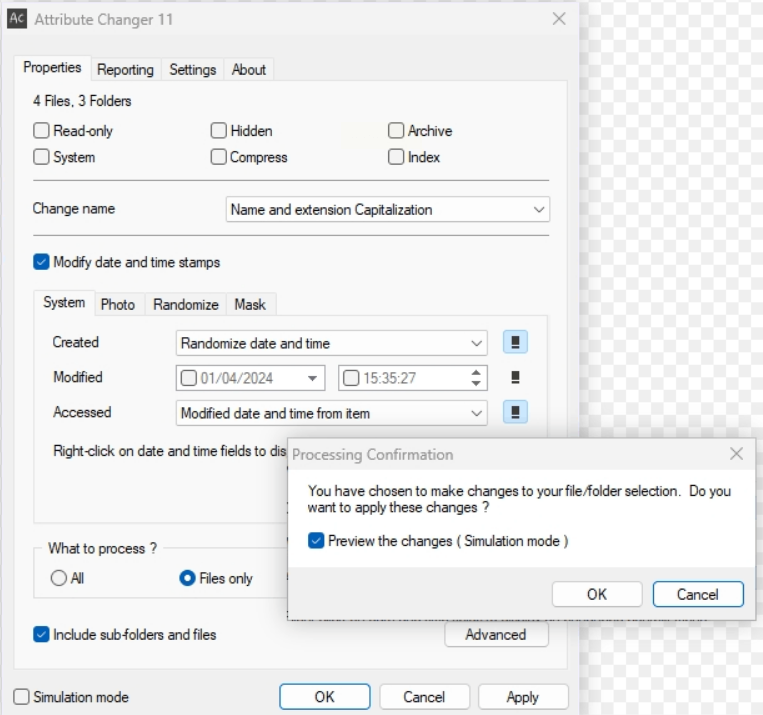Select the All radio button

point(59,578)
